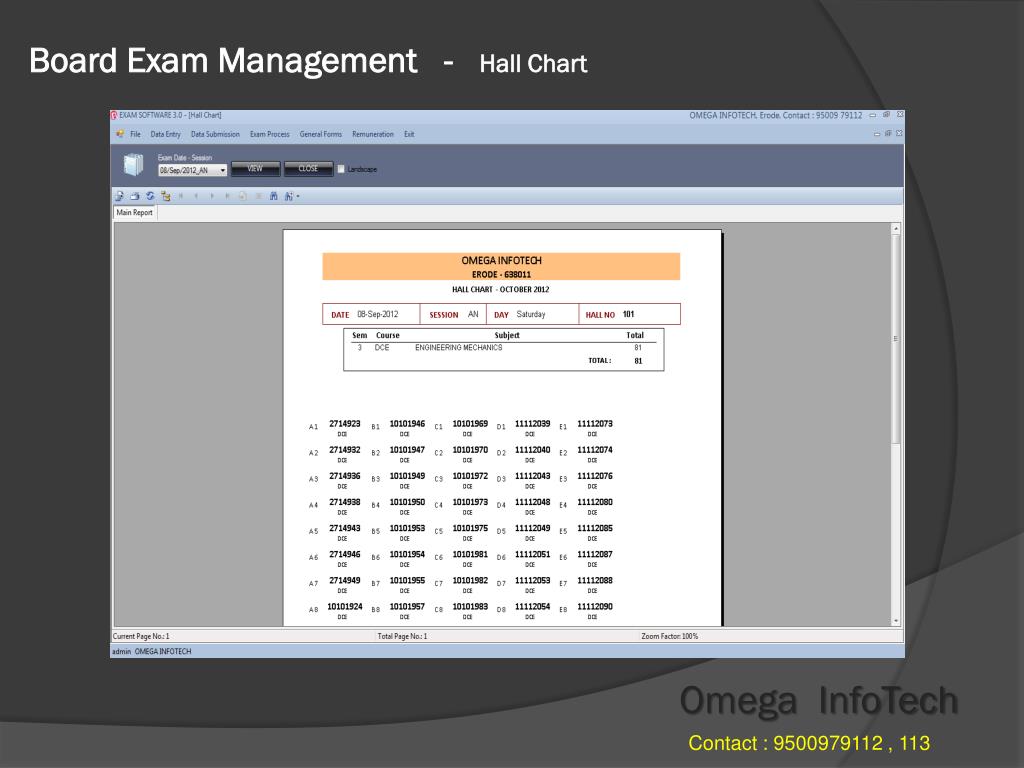Click the 'Zoom Factor: 100%' status text
The width and height of the screenshot is (1024, 768).
(x=669, y=636)
